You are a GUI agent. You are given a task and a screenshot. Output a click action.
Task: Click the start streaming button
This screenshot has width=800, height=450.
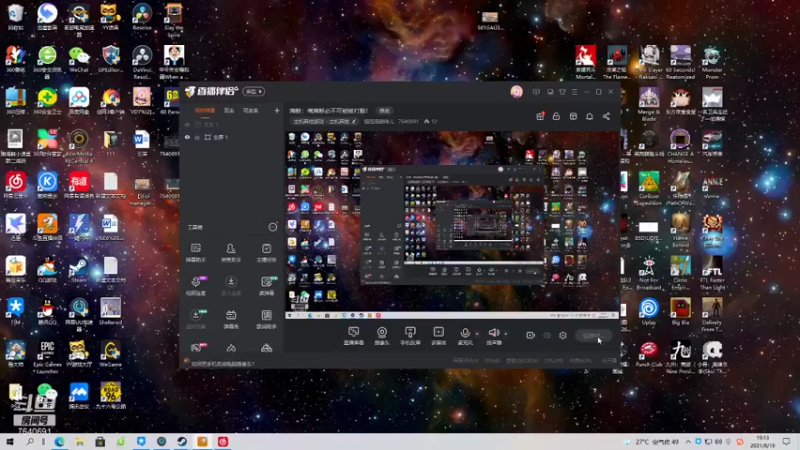point(592,336)
